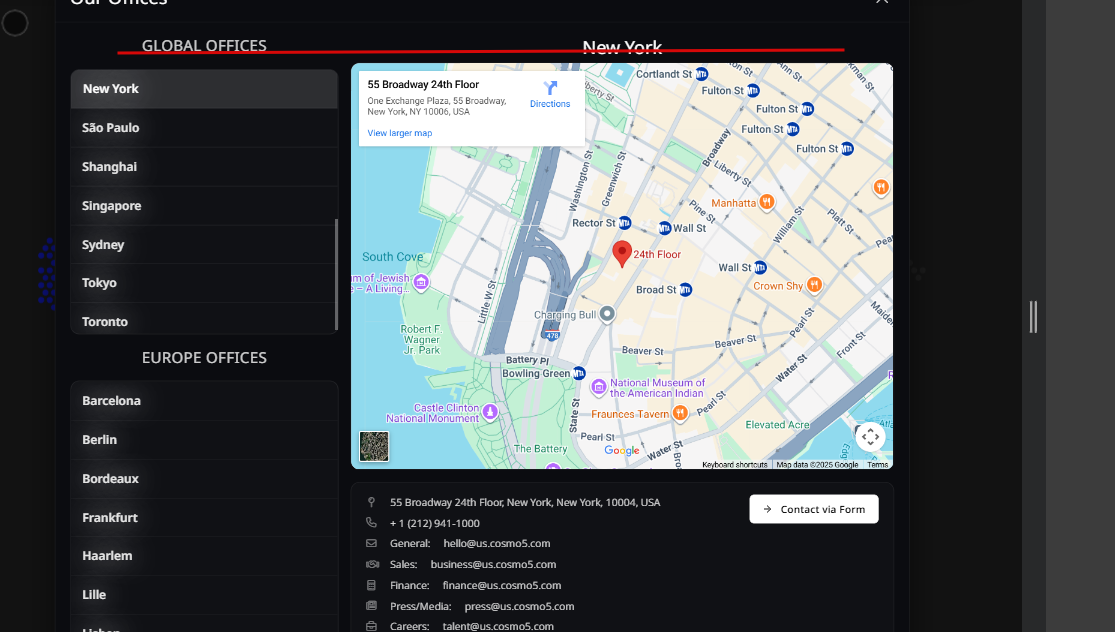Click the briefcase icon next to Careers
The image size is (1115, 632).
point(371,626)
